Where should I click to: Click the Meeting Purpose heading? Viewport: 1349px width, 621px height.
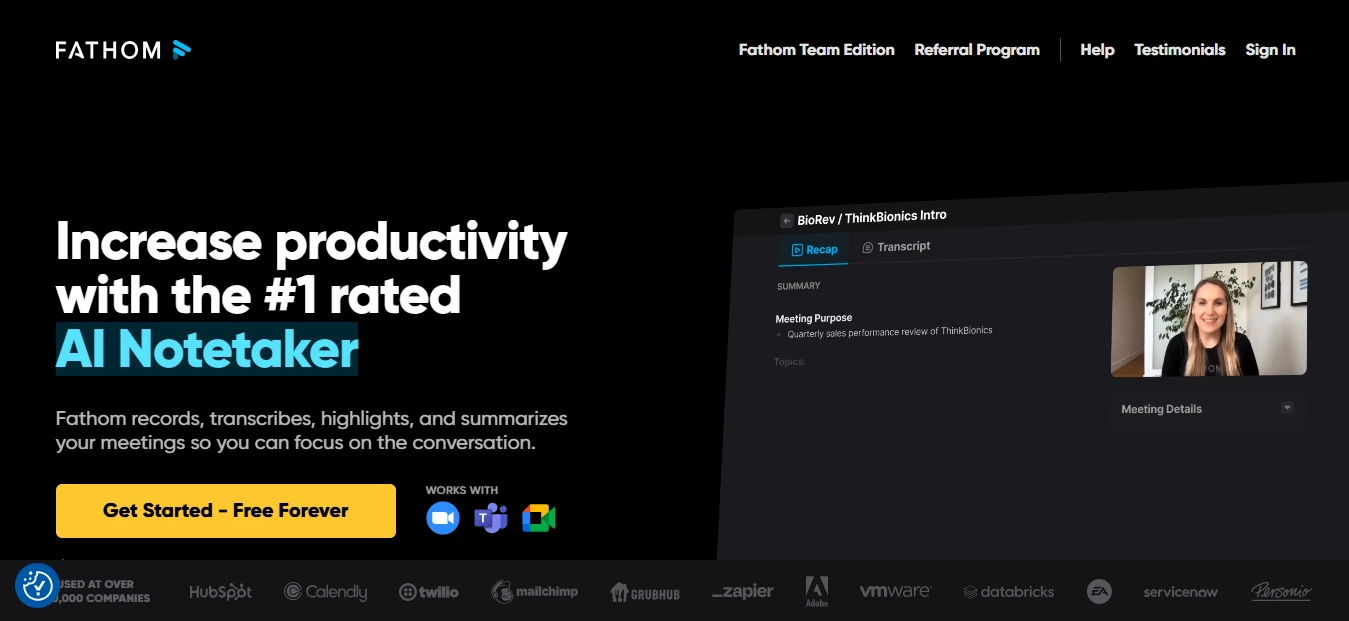pyautogui.click(x=814, y=318)
